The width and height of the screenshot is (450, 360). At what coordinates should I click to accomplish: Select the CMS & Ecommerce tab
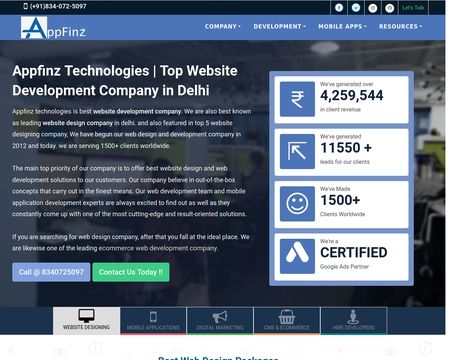coord(287,320)
